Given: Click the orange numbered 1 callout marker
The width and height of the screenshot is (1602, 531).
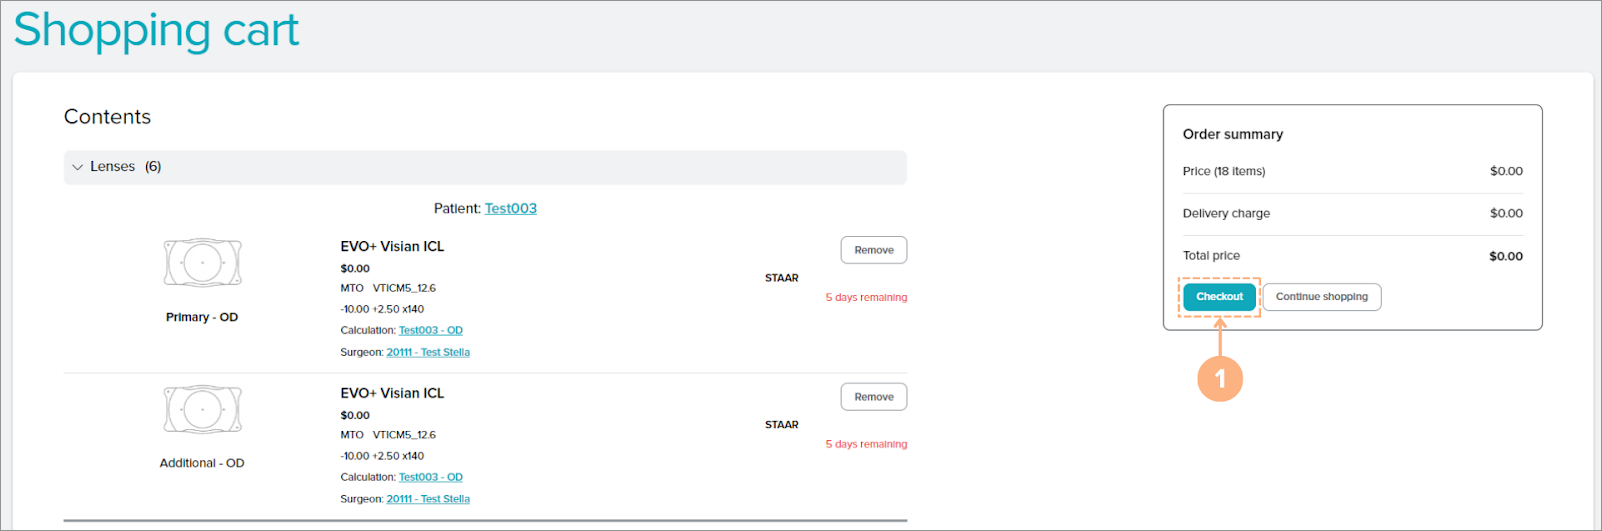Looking at the screenshot, I should [1220, 379].
